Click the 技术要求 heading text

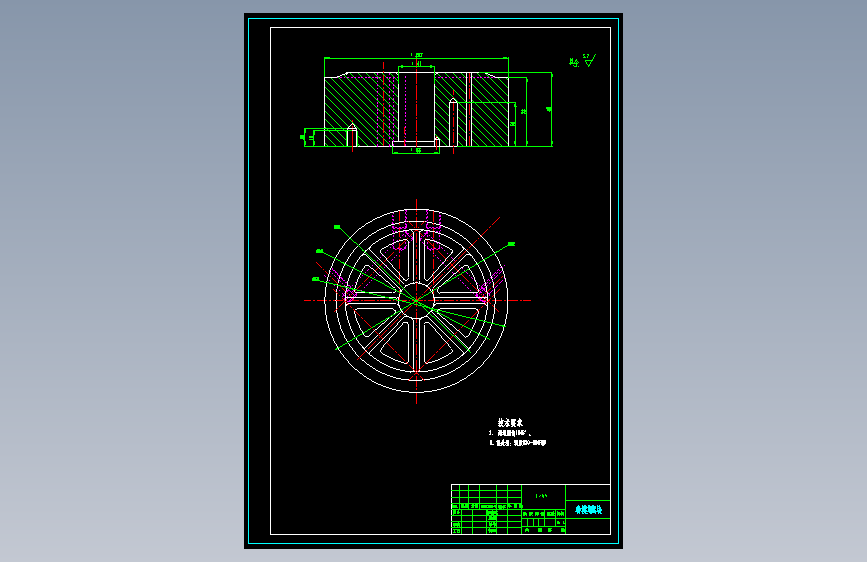click(510, 423)
